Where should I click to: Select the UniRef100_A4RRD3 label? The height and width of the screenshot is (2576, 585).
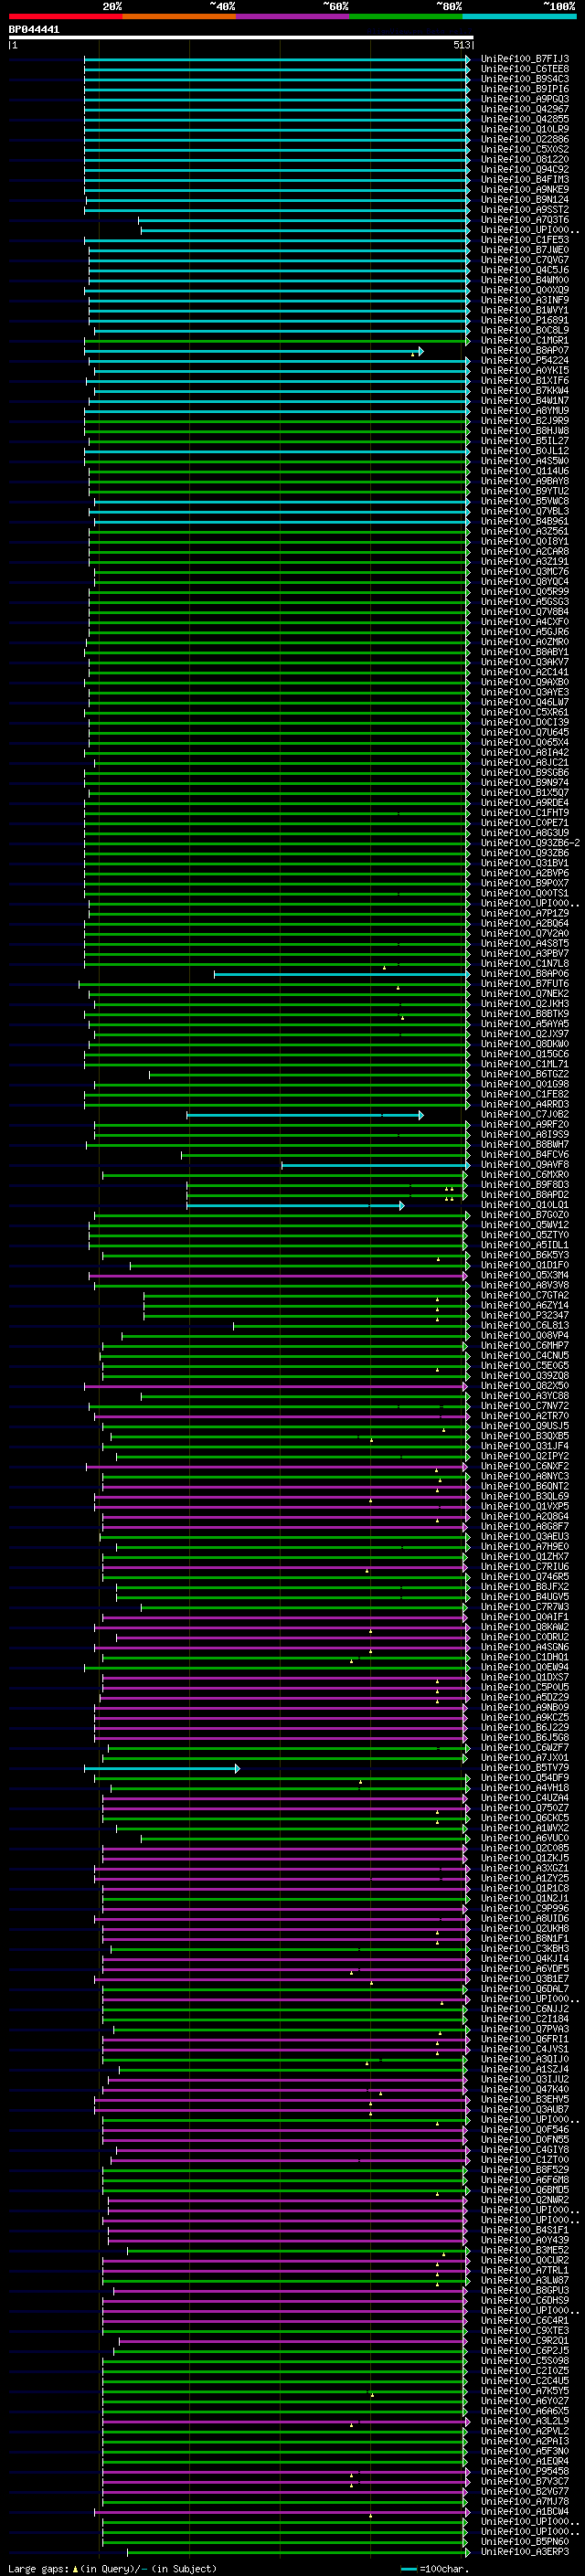(x=525, y=1104)
